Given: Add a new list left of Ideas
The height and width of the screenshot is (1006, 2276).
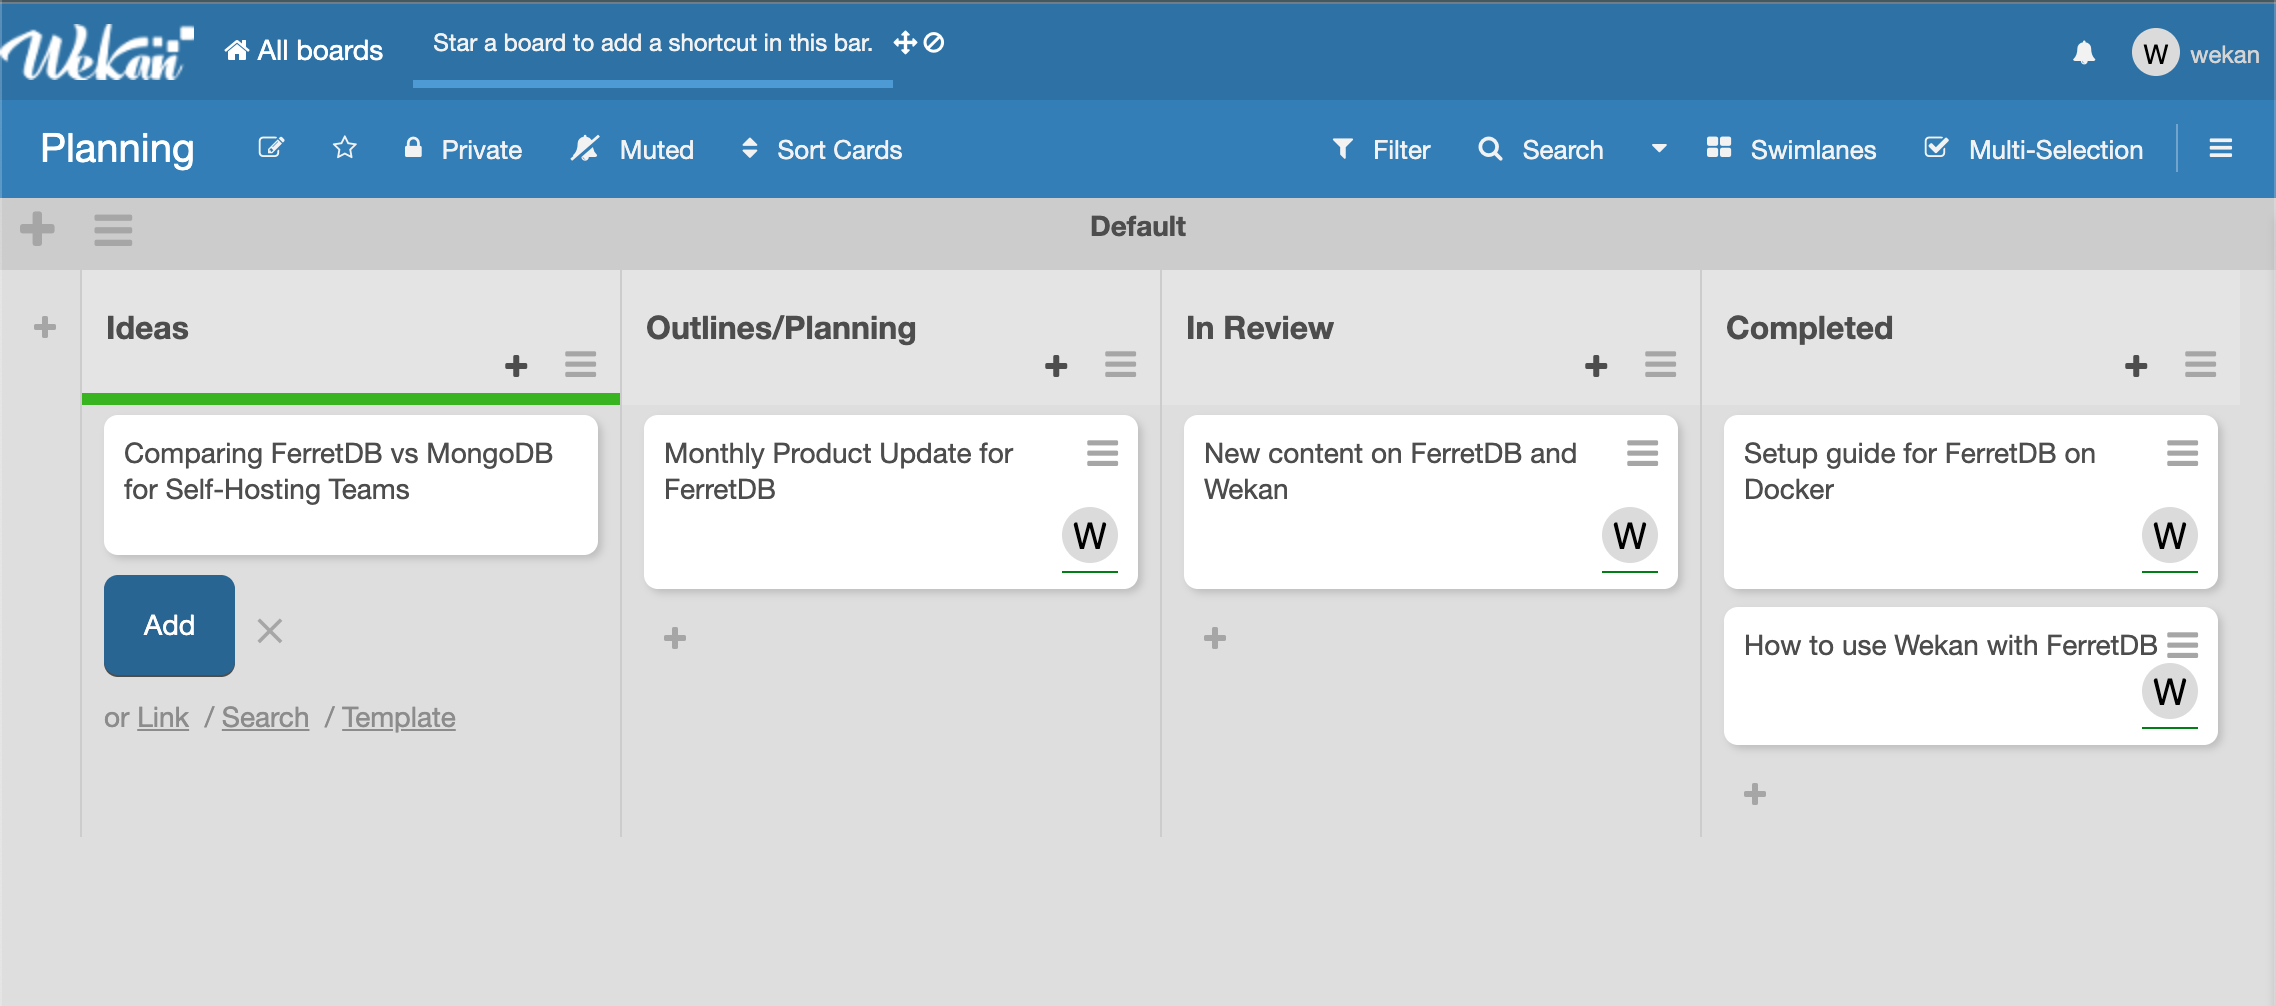Looking at the screenshot, I should pyautogui.click(x=45, y=327).
